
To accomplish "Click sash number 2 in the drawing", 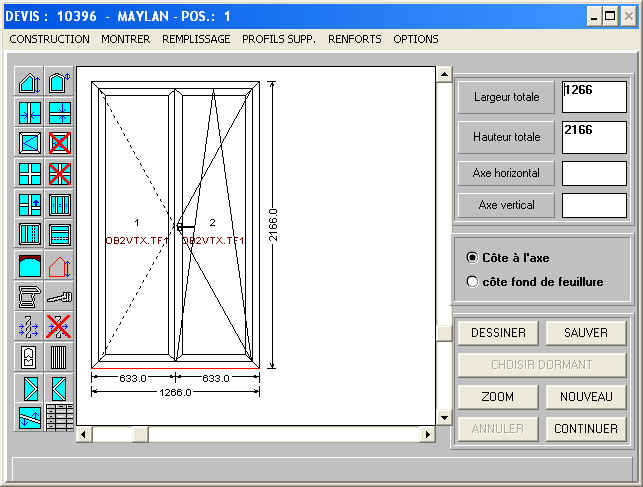I will point(212,222).
